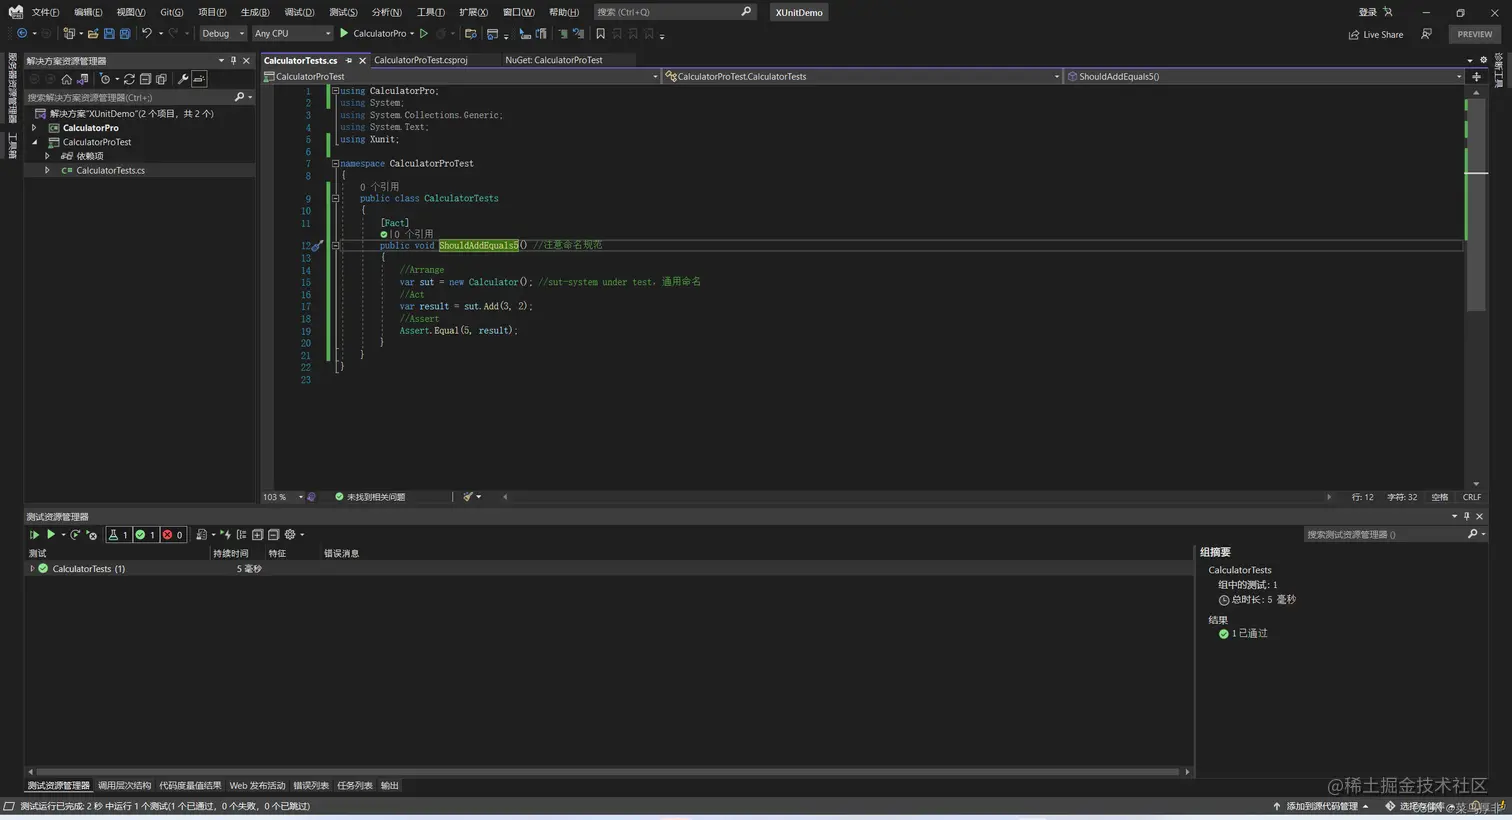Switch views icon in Solution Explorer toolbar
1512x820 pixels.
pos(82,79)
